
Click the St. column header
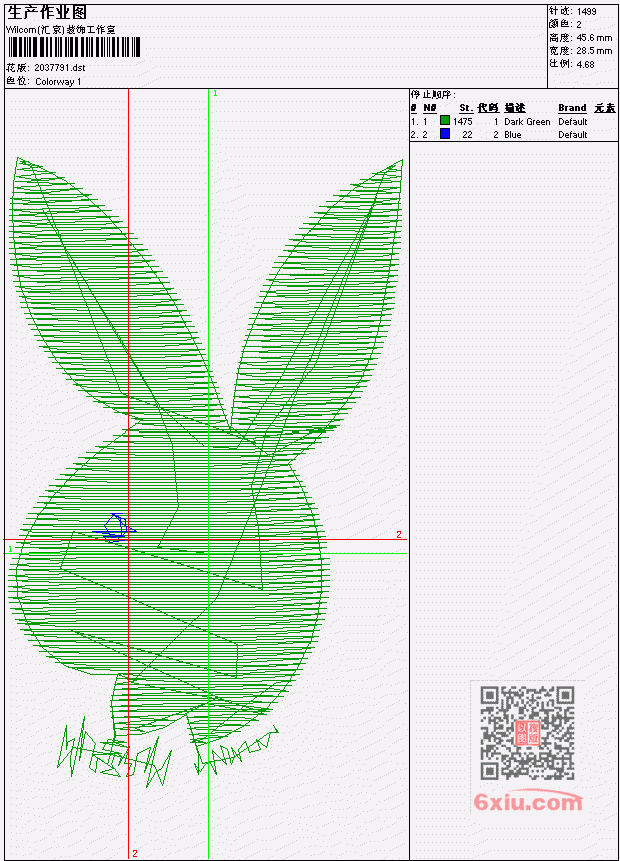coord(466,108)
